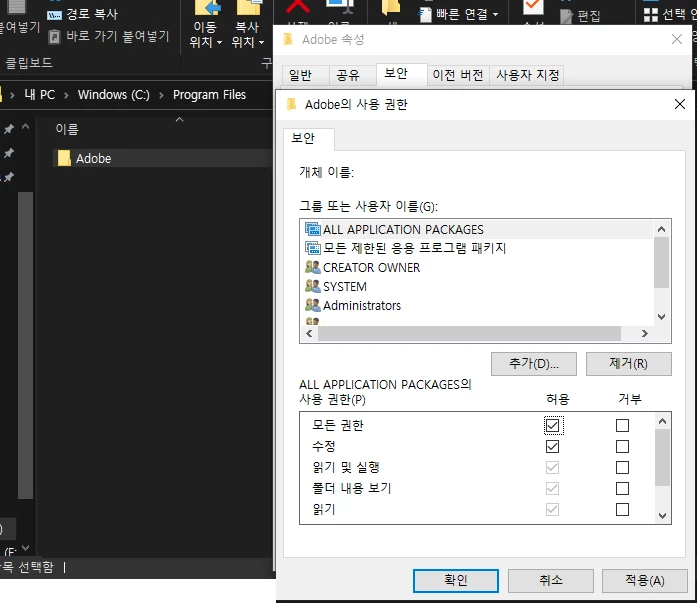
Task: Toggle 수정 deny checkbox
Action: [622, 447]
